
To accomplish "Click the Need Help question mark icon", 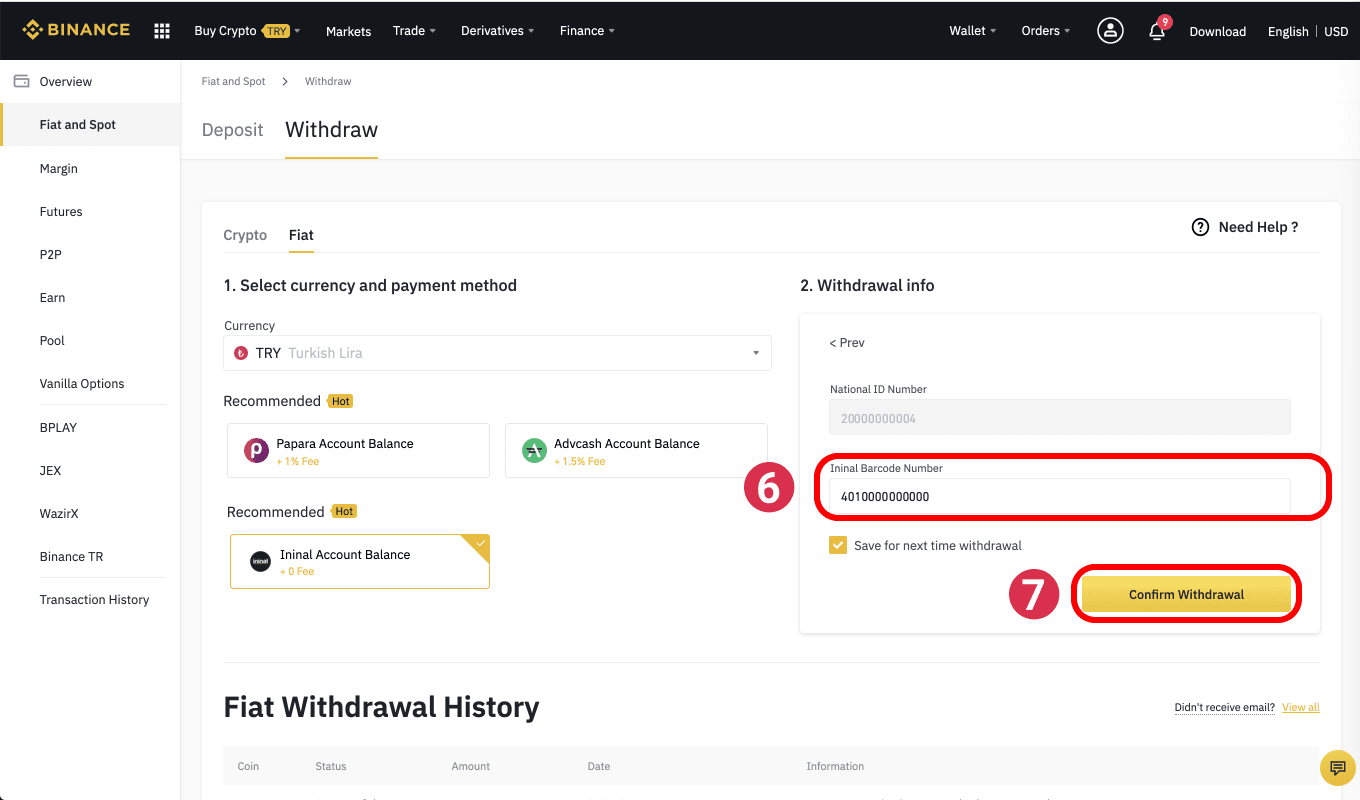I will tap(1200, 227).
